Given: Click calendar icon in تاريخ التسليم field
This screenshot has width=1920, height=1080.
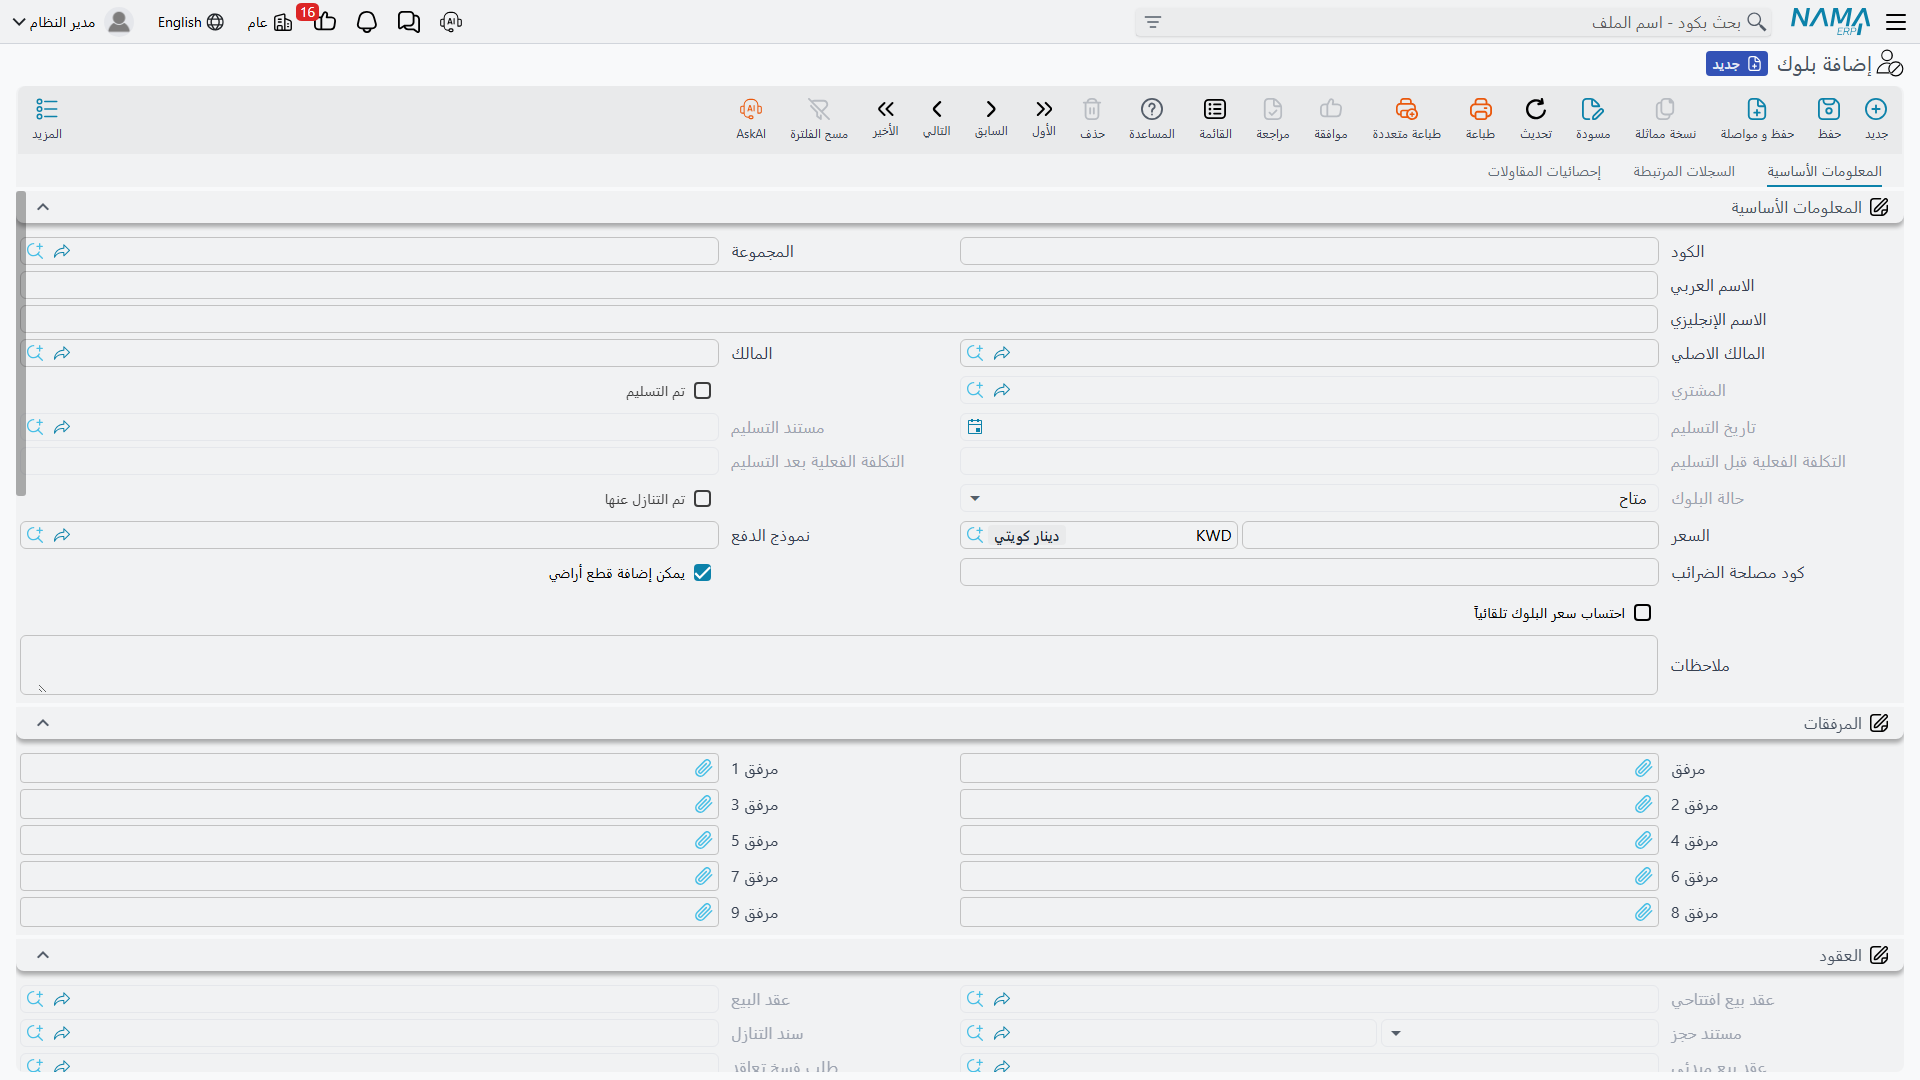Looking at the screenshot, I should pyautogui.click(x=975, y=427).
